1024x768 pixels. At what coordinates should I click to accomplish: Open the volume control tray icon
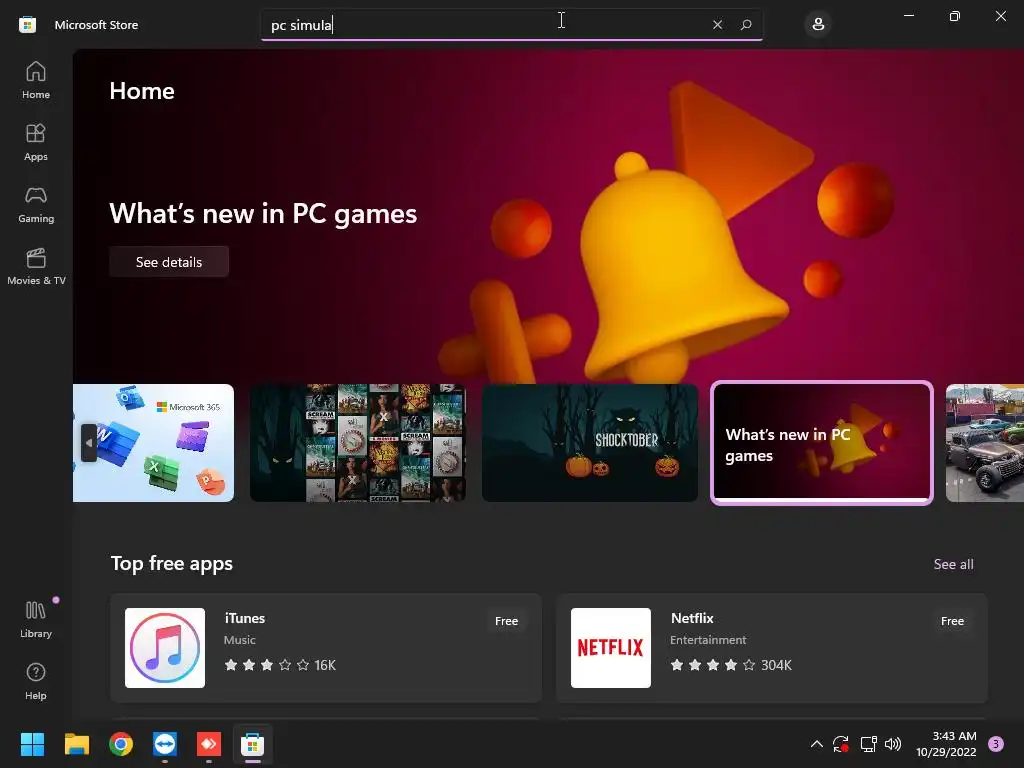(x=893, y=744)
